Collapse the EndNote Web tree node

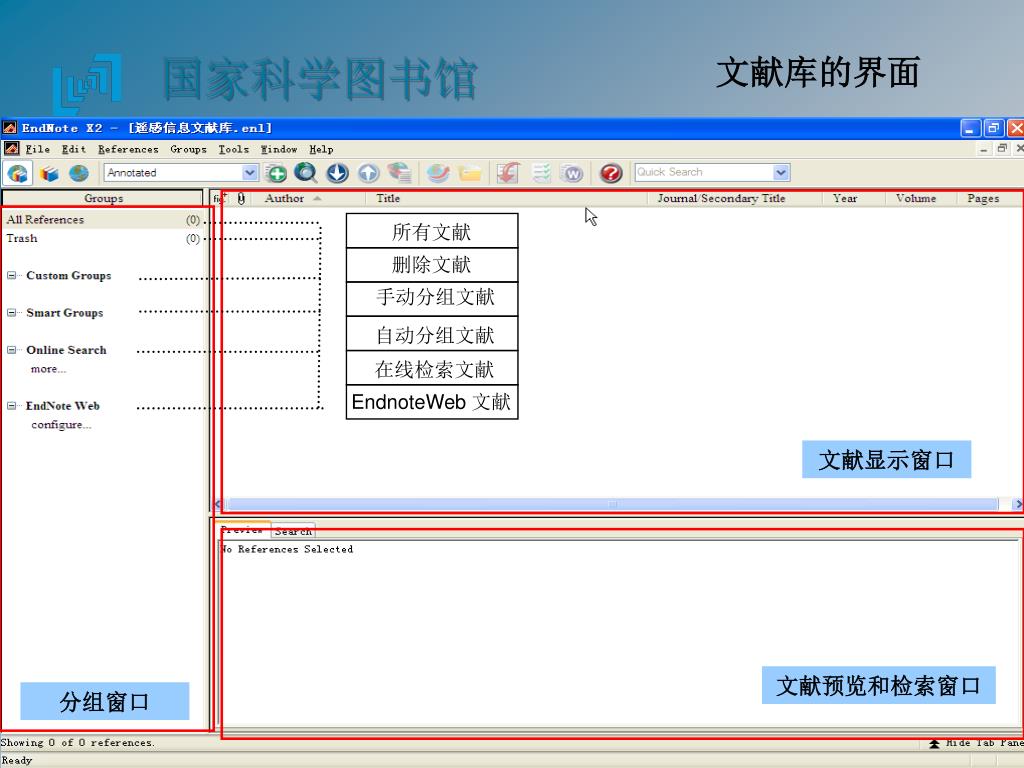pos(11,406)
